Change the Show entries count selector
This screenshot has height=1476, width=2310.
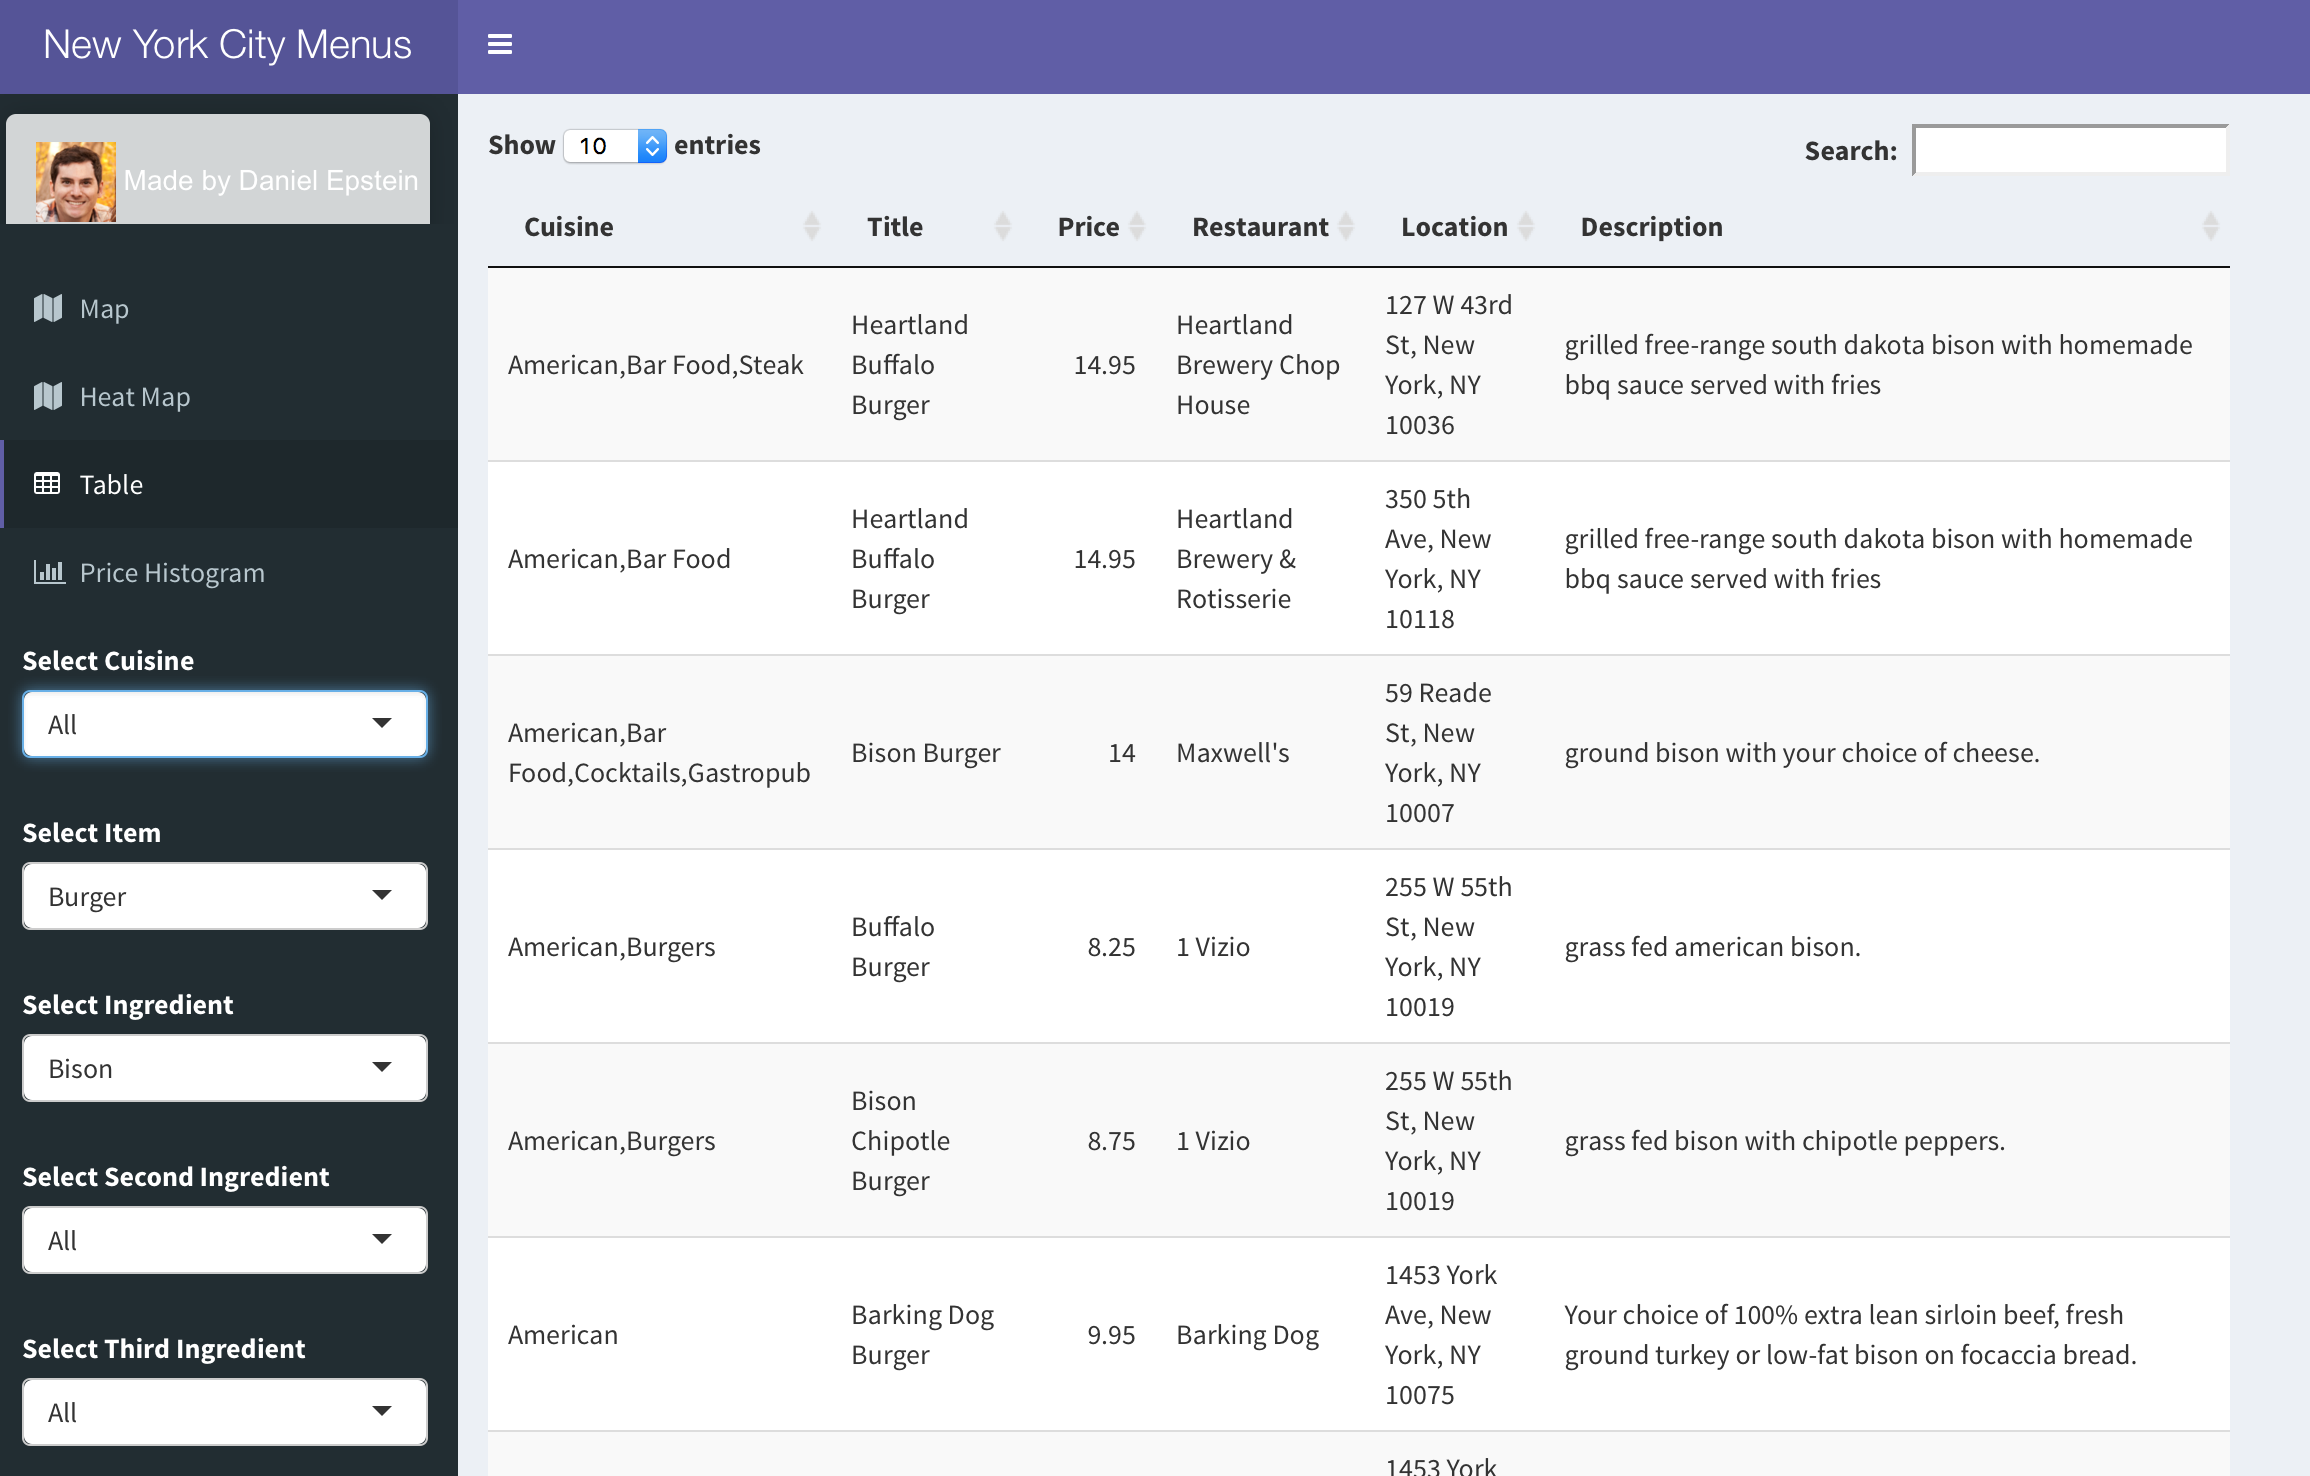pyautogui.click(x=614, y=146)
